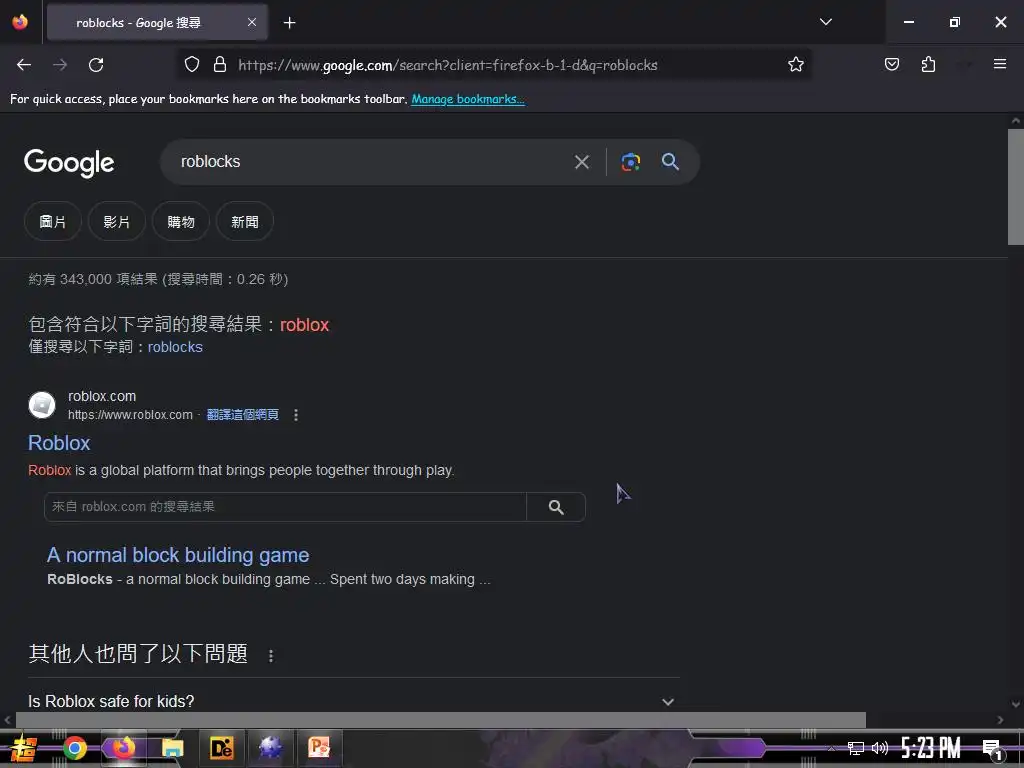
Task: Open options beside 其他人也問了以下問題
Action: [271, 655]
